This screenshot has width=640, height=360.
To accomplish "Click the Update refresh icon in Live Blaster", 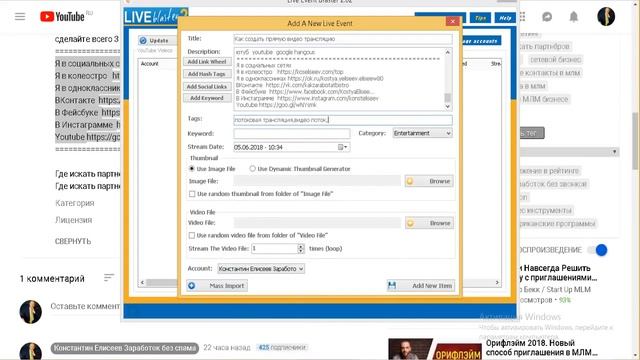I will pos(143,40).
